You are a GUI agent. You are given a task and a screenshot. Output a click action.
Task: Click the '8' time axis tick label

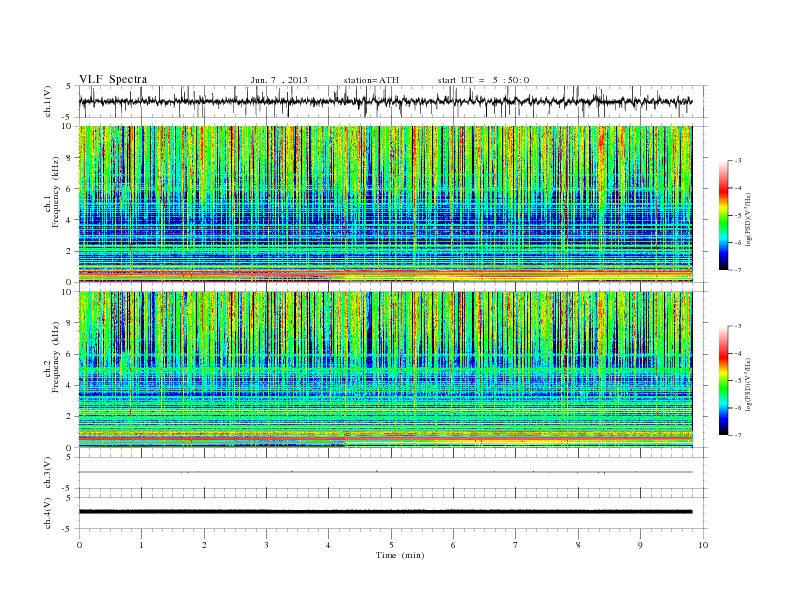click(578, 545)
